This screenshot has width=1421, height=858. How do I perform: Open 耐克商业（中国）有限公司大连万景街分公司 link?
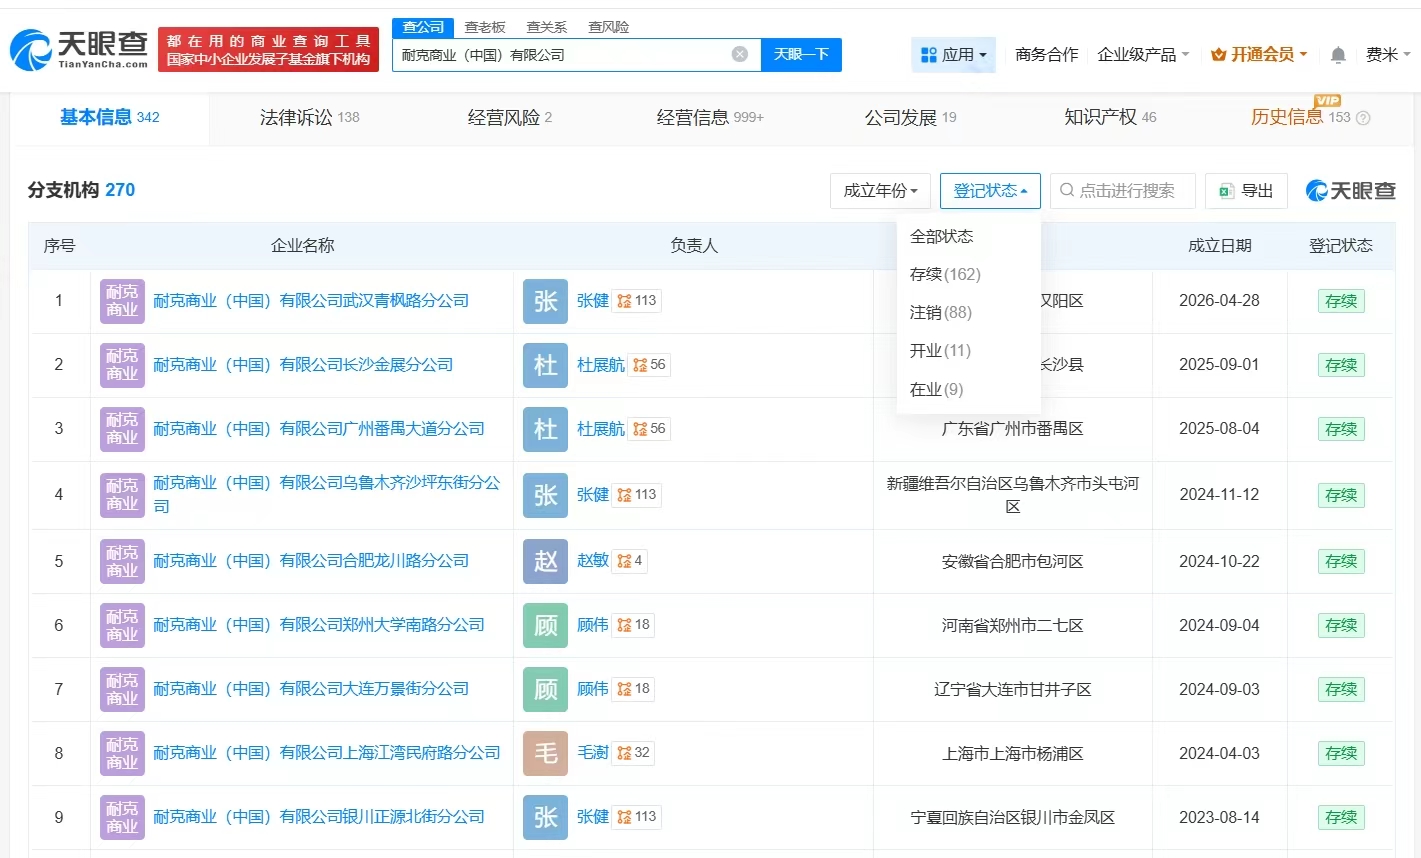click(311, 689)
